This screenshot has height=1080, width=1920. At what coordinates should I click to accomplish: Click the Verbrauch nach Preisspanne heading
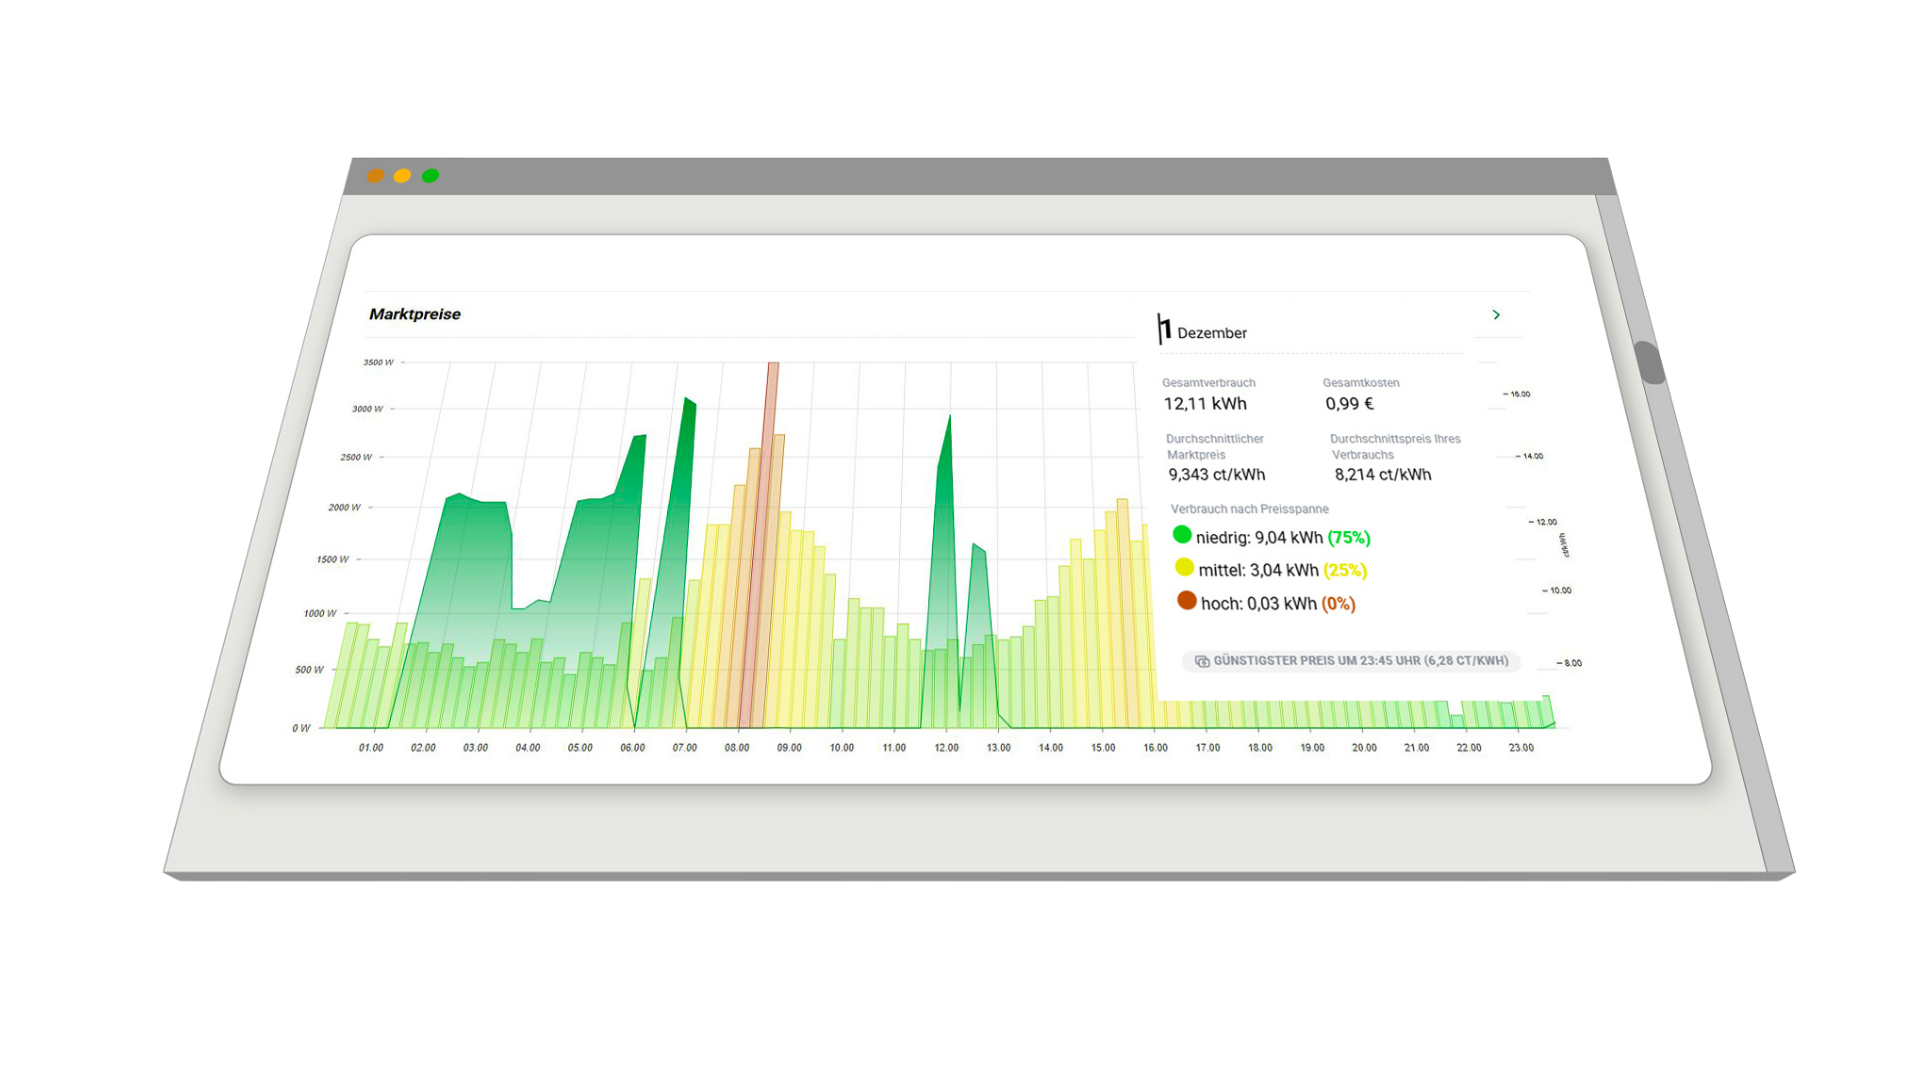pos(1250,509)
